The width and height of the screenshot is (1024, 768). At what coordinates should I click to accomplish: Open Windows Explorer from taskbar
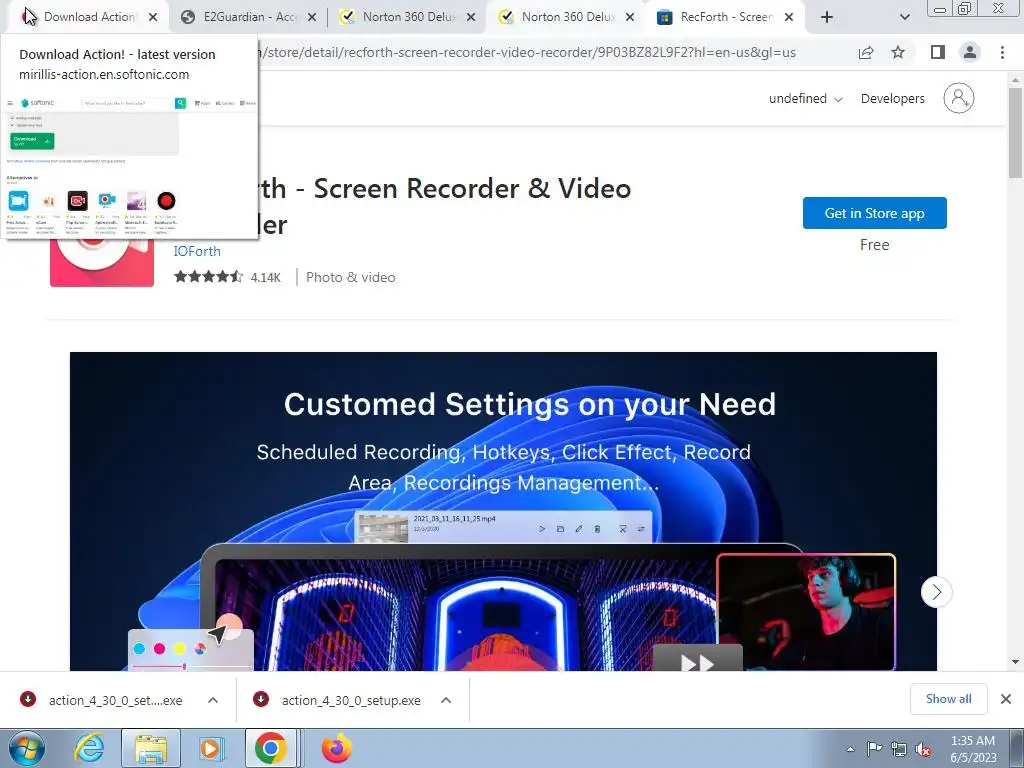point(150,749)
